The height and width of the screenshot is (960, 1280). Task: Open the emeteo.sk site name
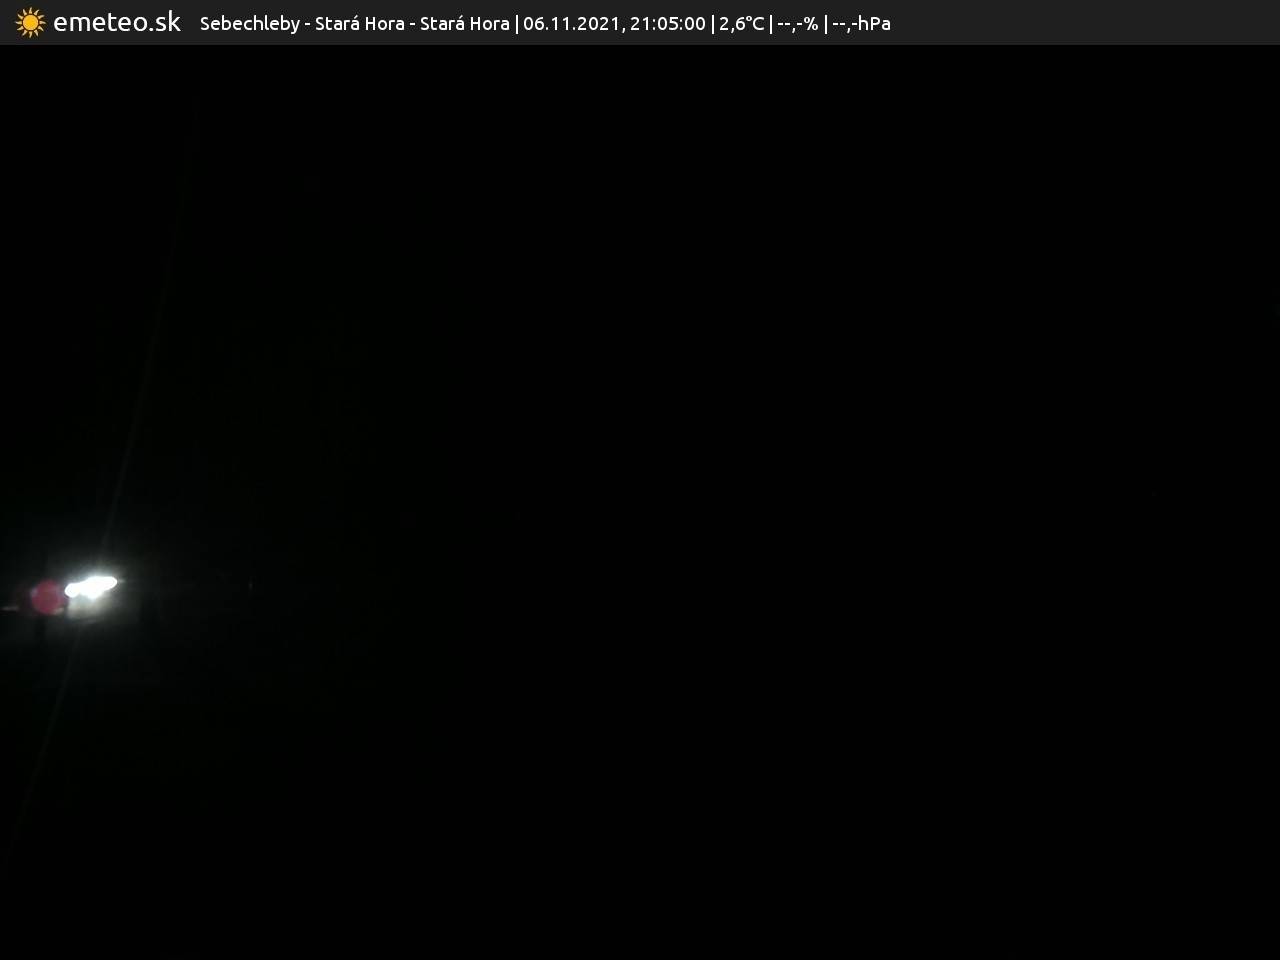coord(117,22)
